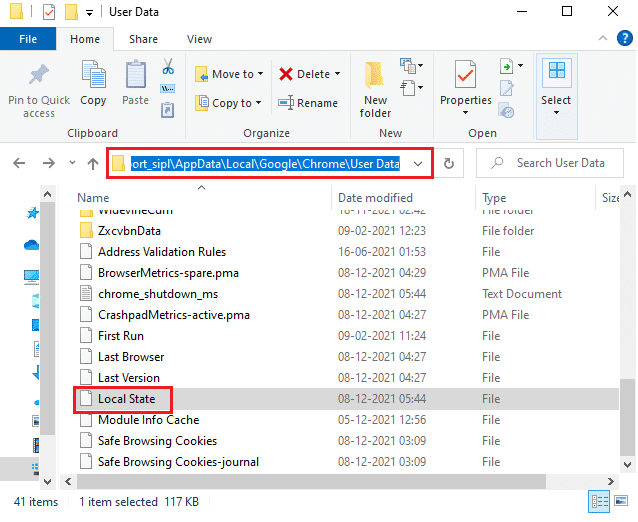
Task: Click New folder icon in title bar toolbar
Action: point(71,12)
